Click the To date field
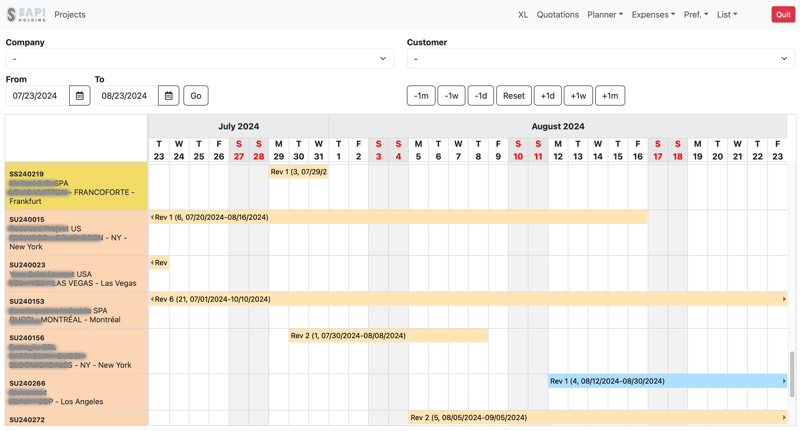This screenshot has width=800, height=431. coord(126,96)
